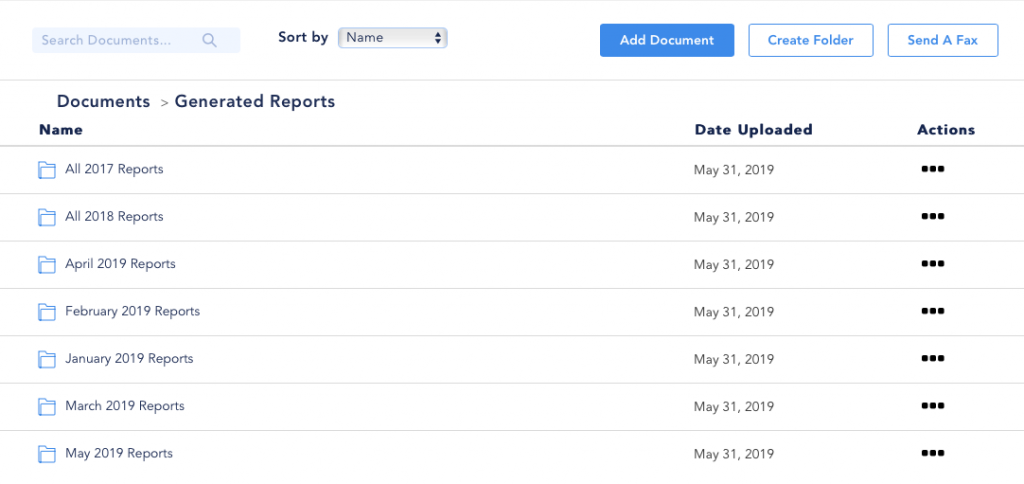Viewport: 1024px width, 484px height.
Task: Click the Add Document button
Action: click(x=667, y=40)
